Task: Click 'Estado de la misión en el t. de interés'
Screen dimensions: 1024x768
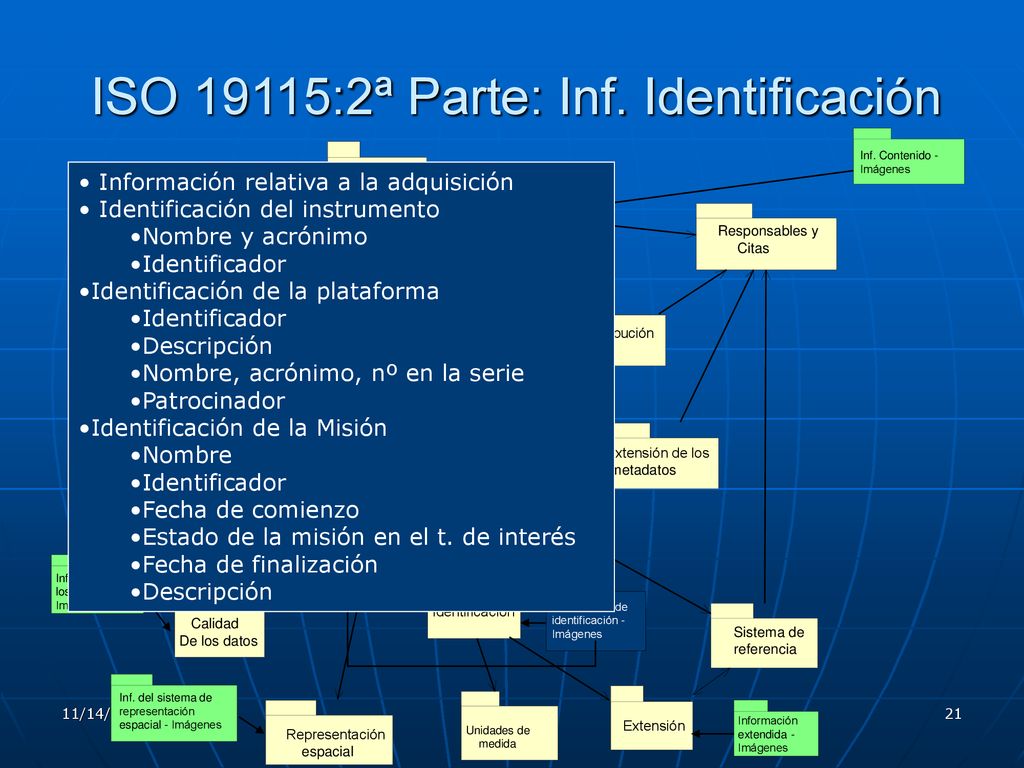Action: (x=359, y=537)
